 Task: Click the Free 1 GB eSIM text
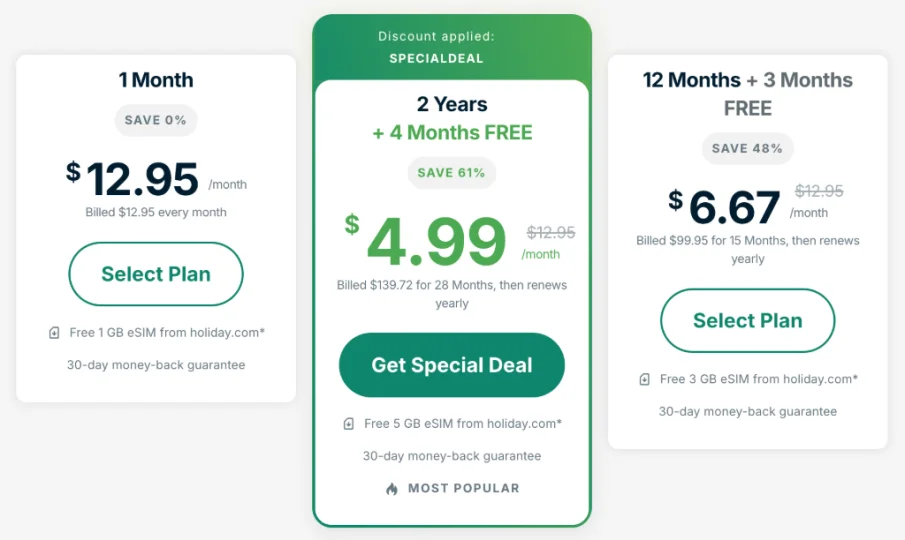click(167, 332)
